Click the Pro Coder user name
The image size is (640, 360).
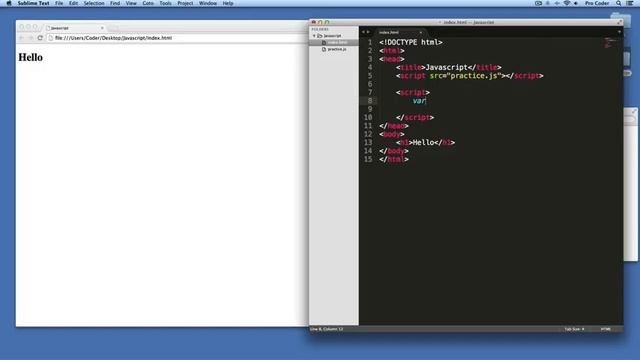point(597,3)
